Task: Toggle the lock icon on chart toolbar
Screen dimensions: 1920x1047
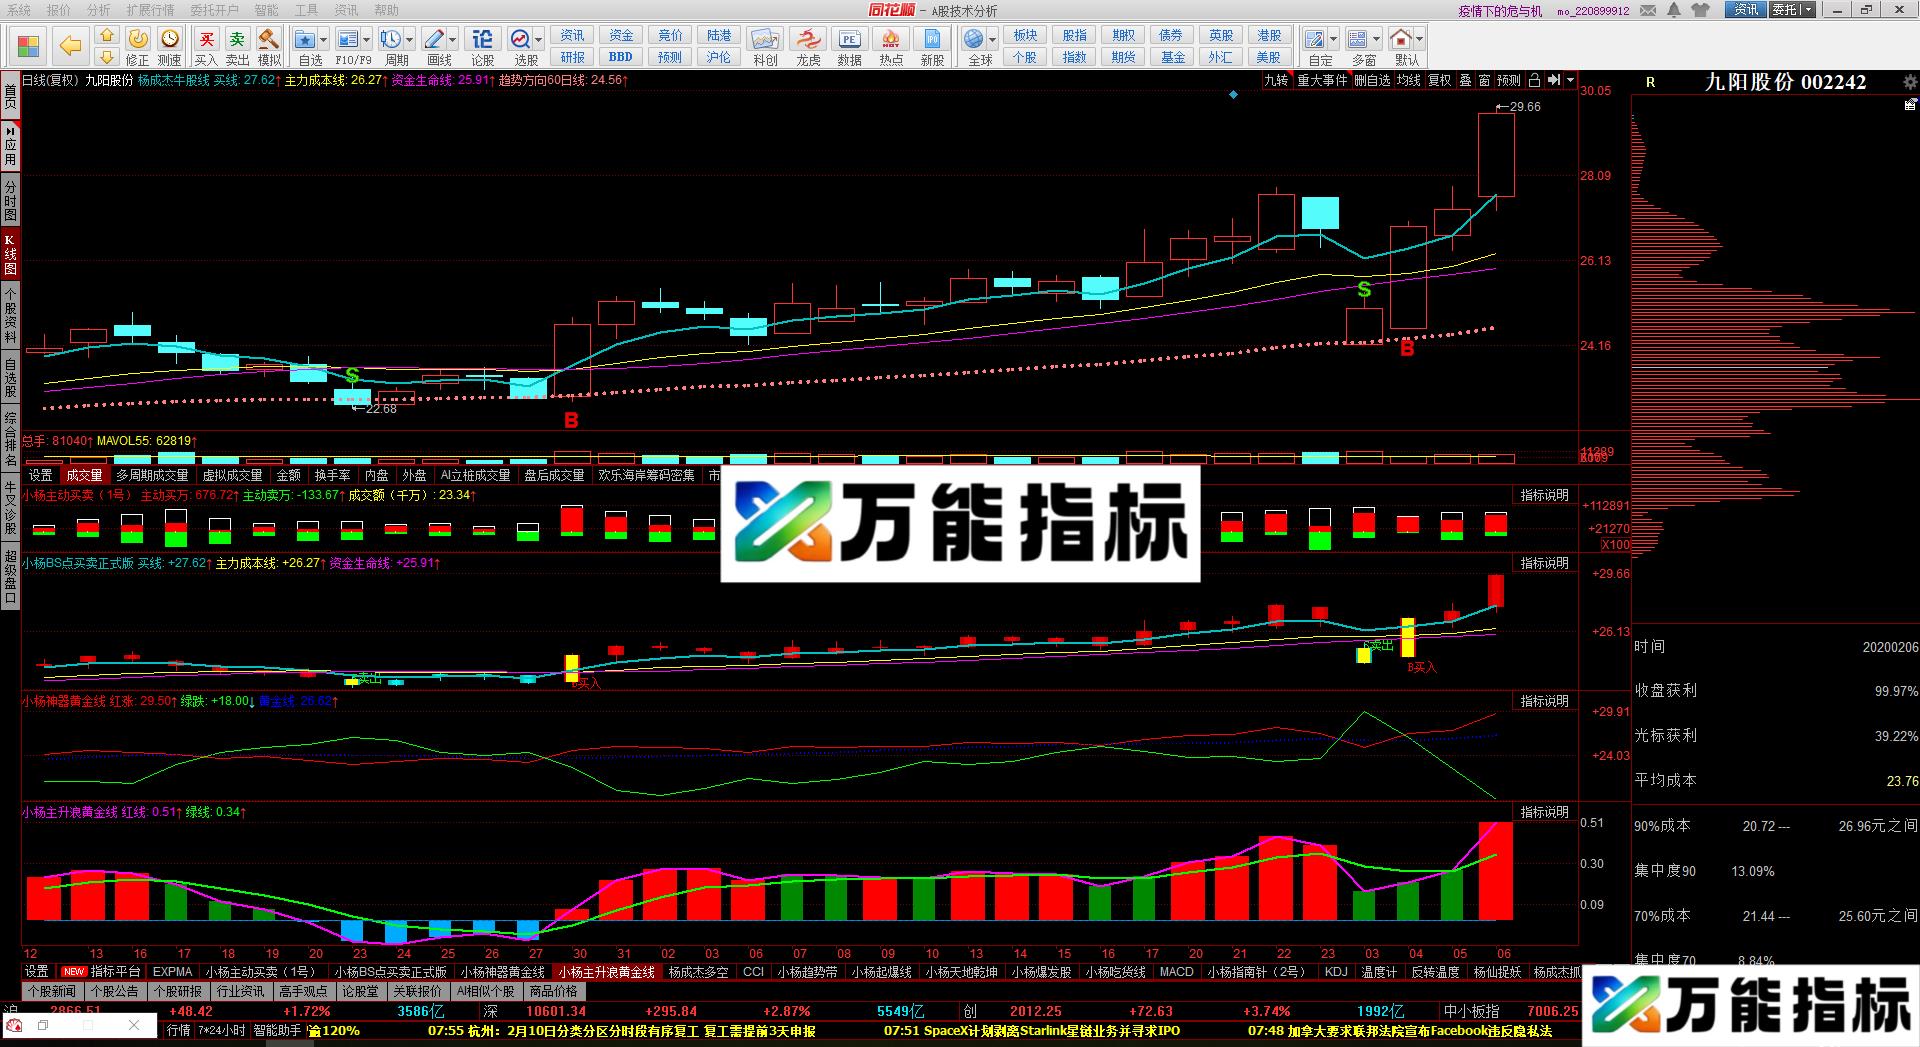Action: pyautogui.click(x=1553, y=80)
